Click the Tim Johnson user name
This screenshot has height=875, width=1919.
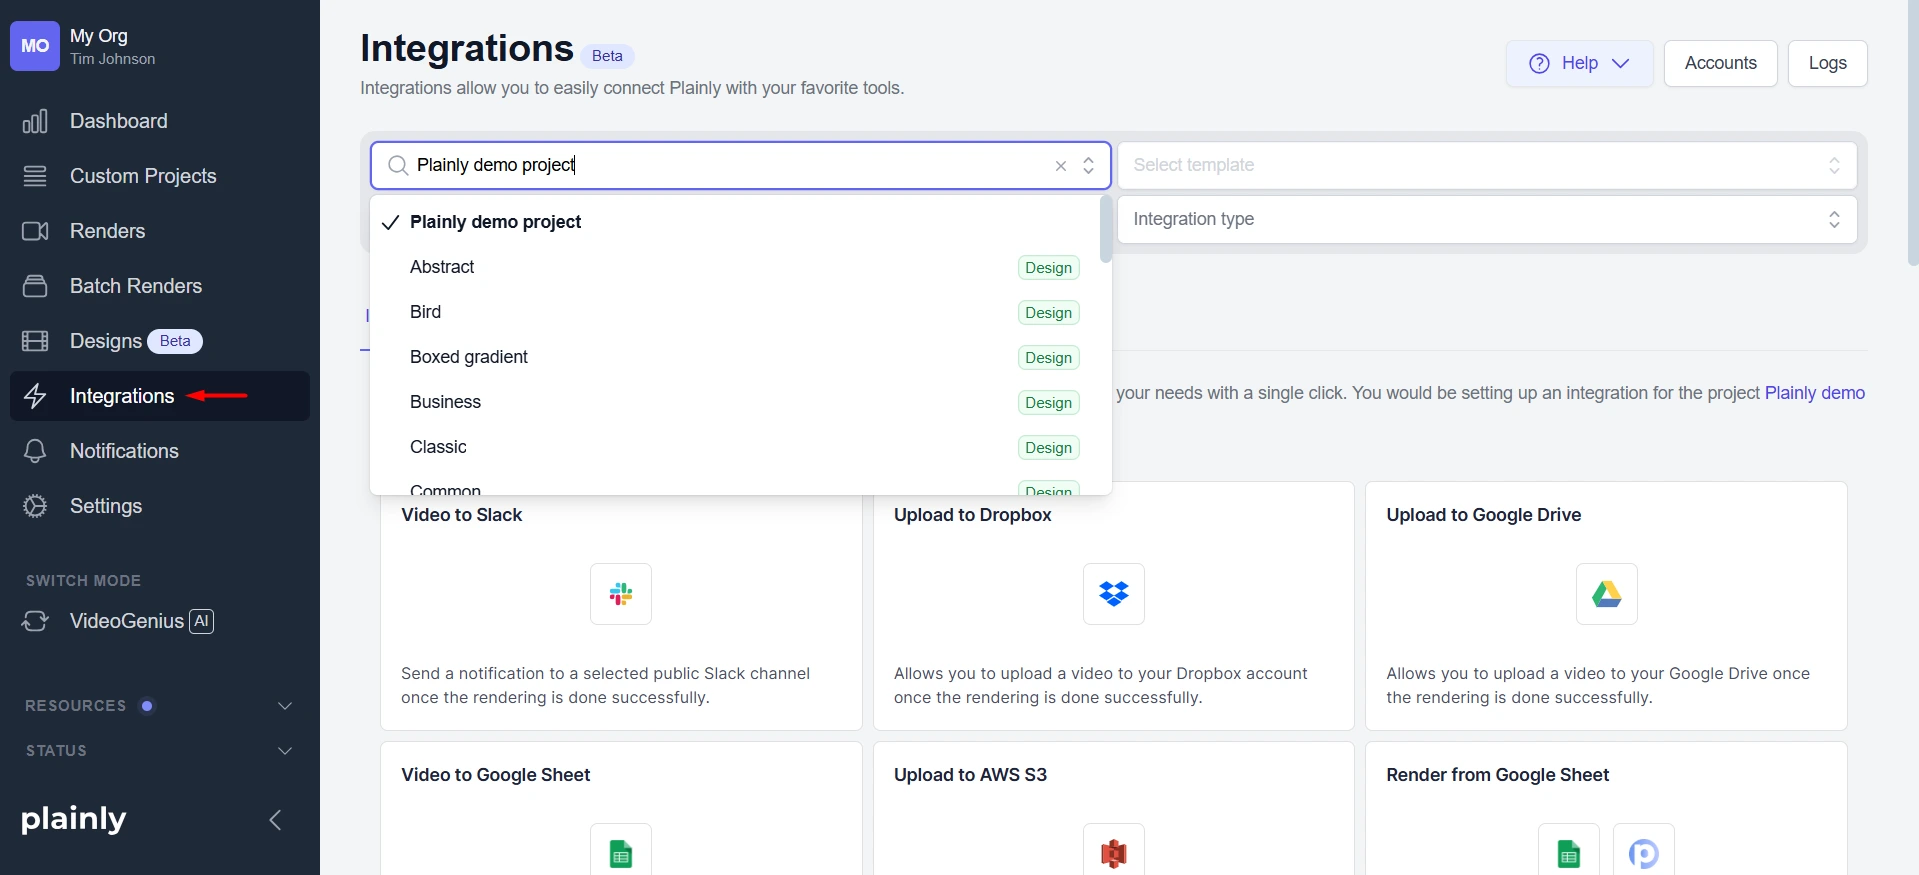click(x=113, y=59)
